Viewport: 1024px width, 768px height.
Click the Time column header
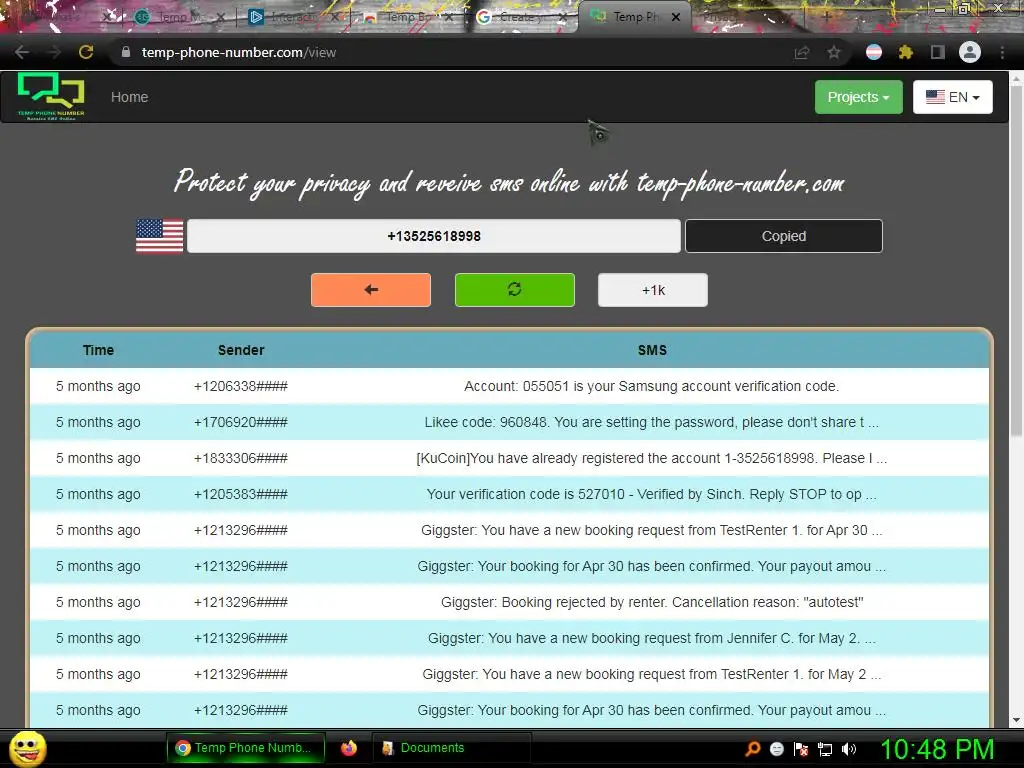(x=99, y=350)
